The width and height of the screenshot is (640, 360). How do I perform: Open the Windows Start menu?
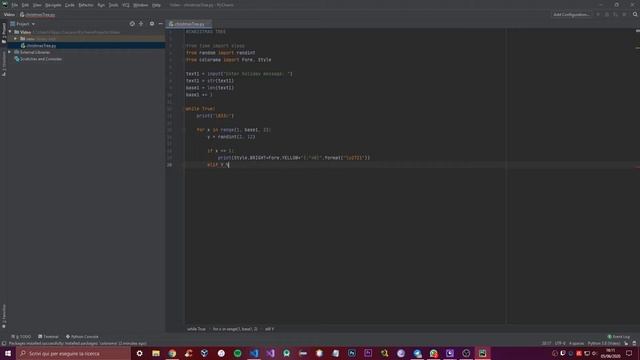point(8,353)
